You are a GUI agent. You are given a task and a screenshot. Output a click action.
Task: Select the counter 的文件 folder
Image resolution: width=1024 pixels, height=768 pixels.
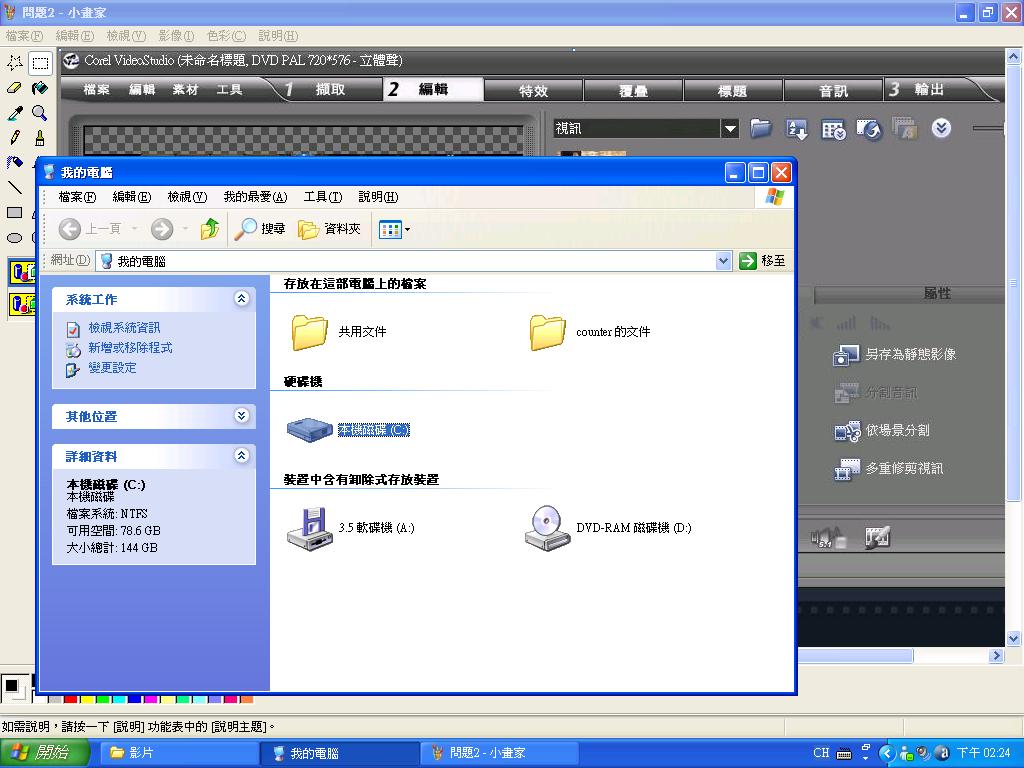590,332
